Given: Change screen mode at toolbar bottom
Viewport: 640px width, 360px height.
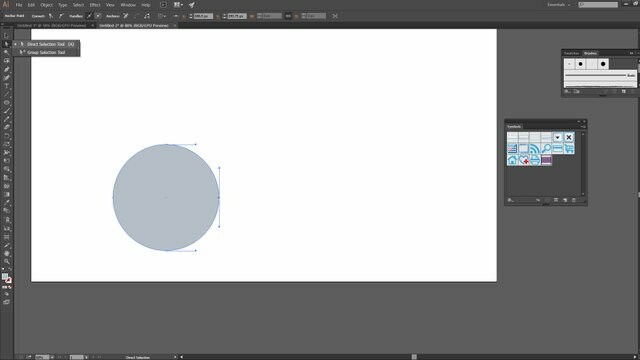Looking at the screenshot, I should 6,302.
